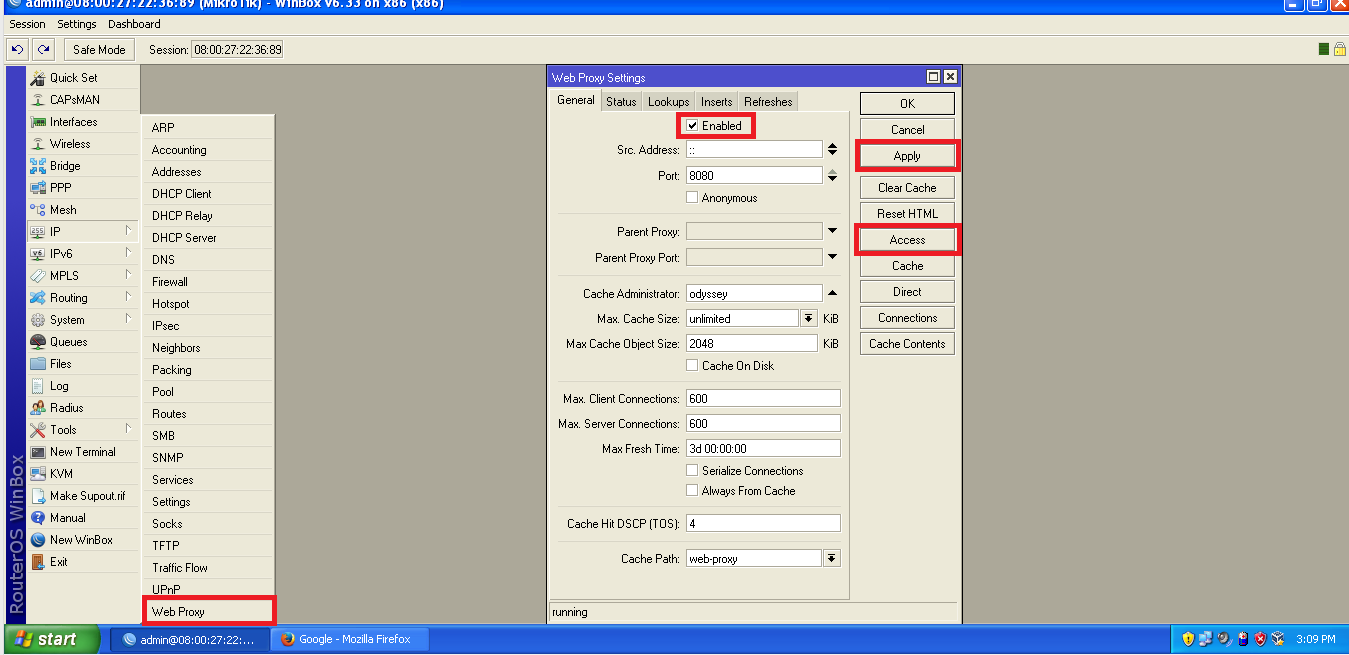The width and height of the screenshot is (1349, 655).
Task: Switch to the Status tab
Action: (621, 101)
